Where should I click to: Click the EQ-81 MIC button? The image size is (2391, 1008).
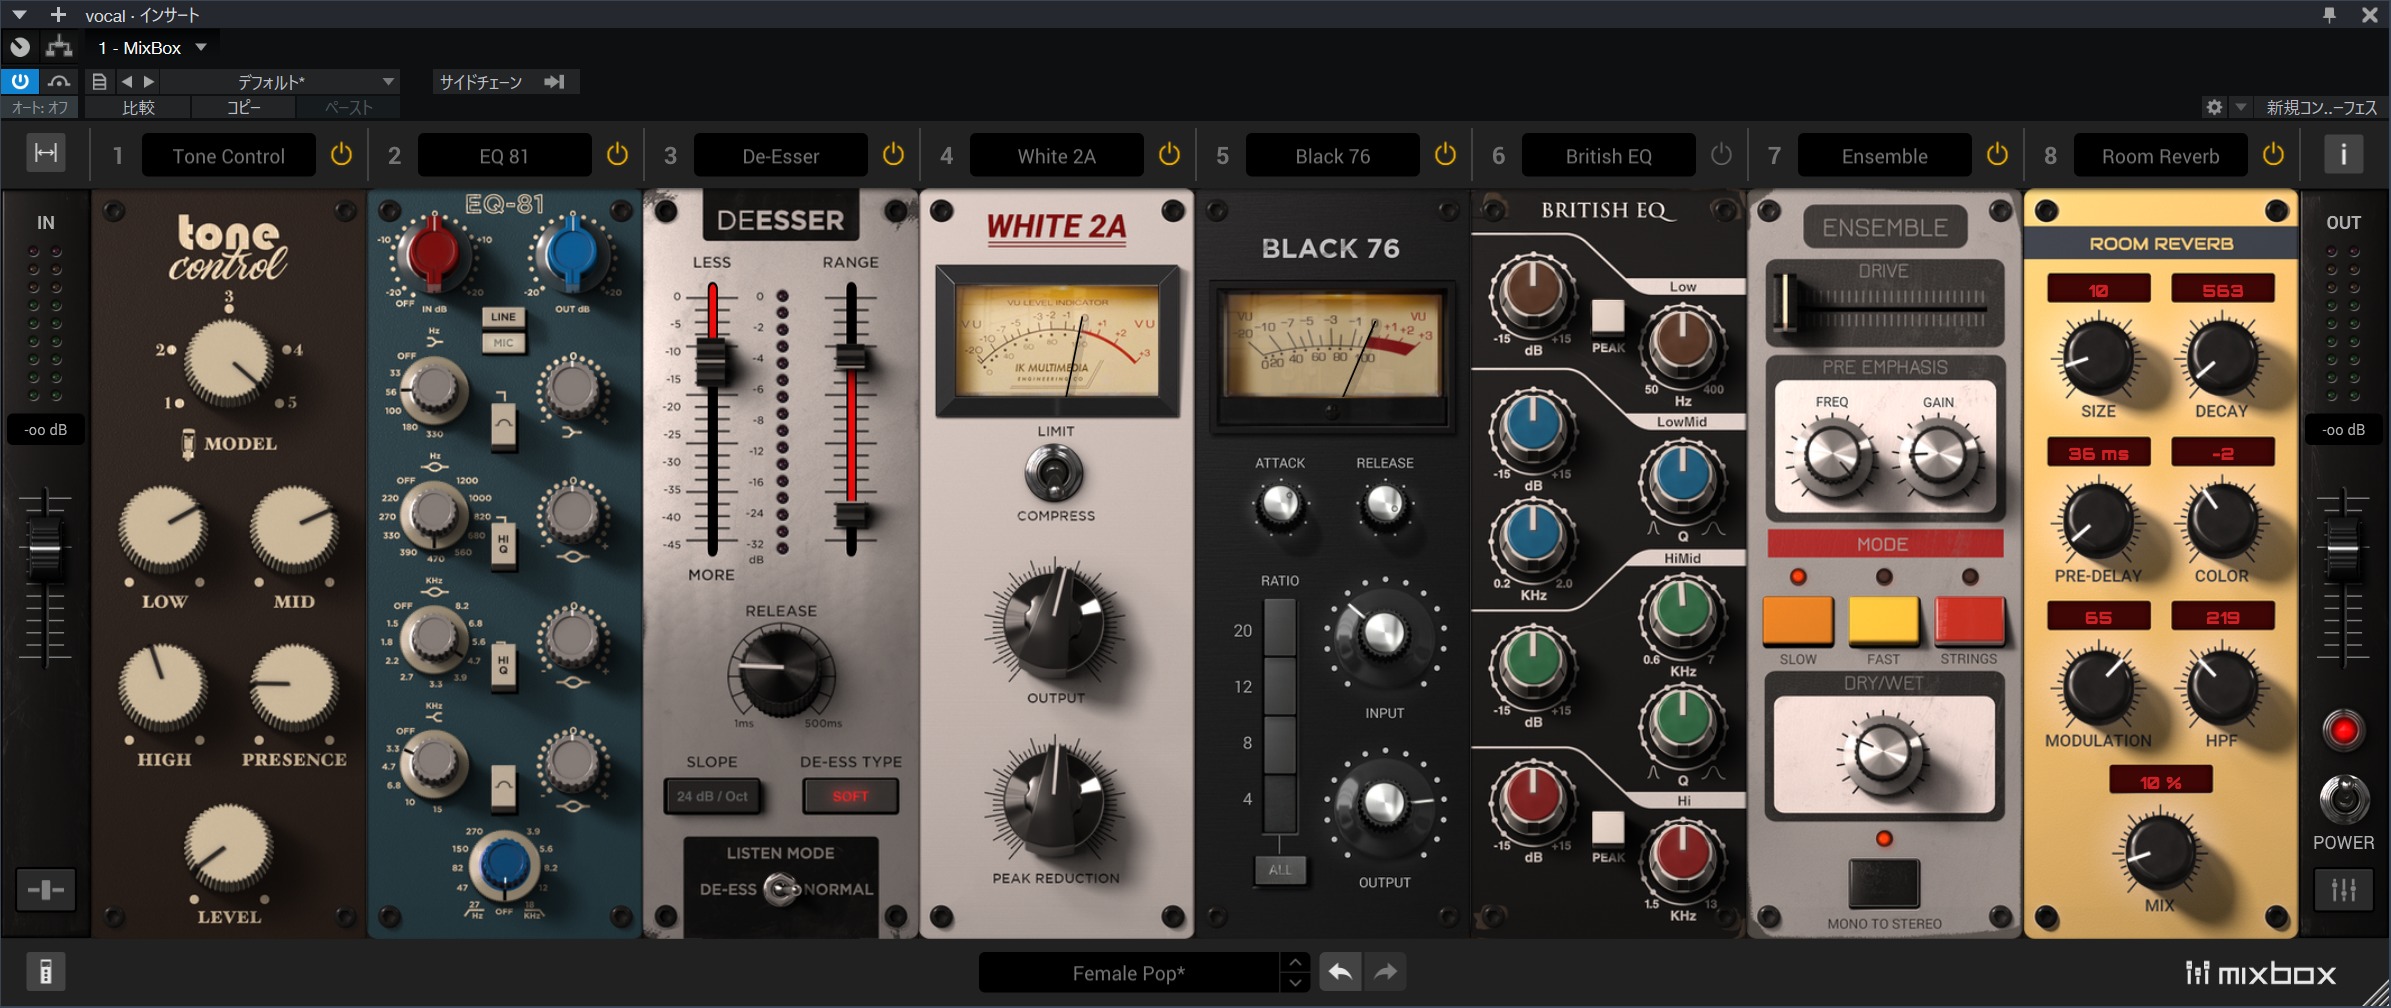(503, 343)
